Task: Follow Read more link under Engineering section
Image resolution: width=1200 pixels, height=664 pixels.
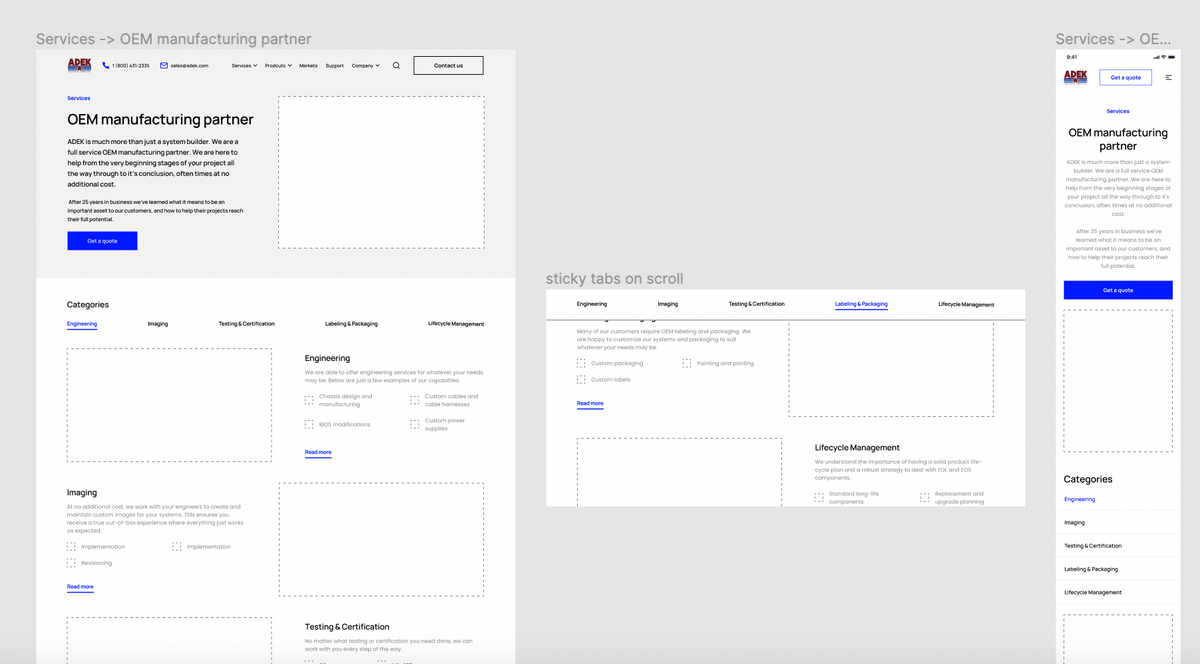Action: pos(318,453)
